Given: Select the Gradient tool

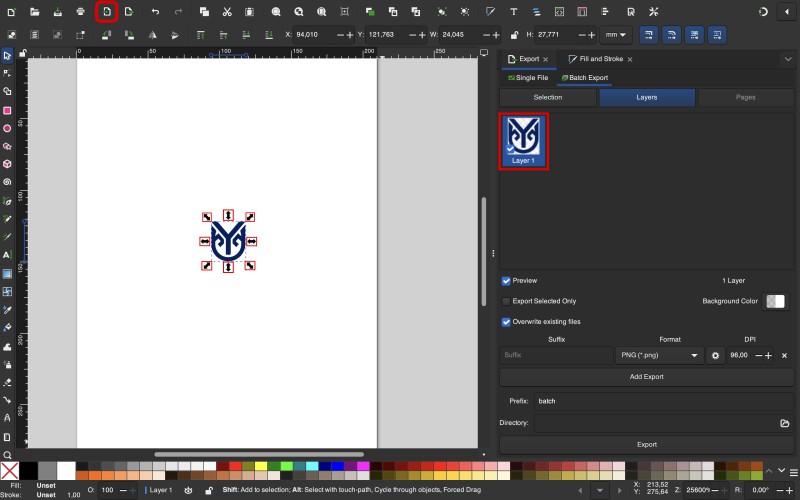Looking at the screenshot, I should coord(7,274).
